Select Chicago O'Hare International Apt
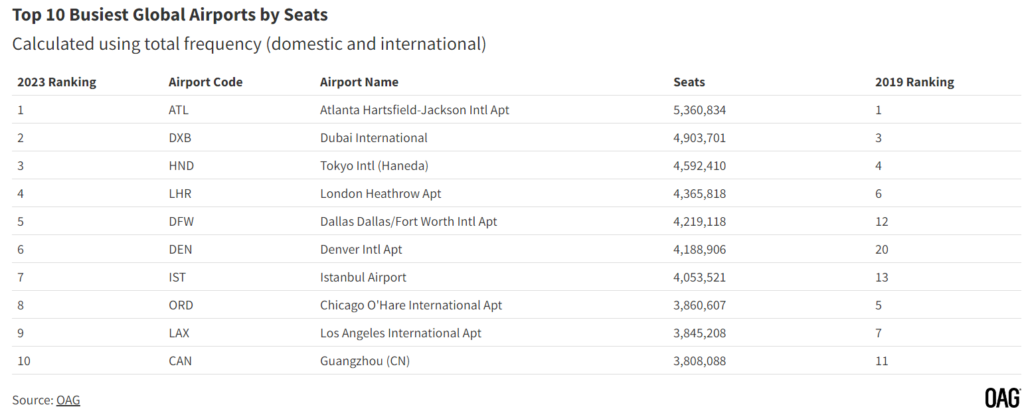The image size is (1024, 415). pos(411,305)
